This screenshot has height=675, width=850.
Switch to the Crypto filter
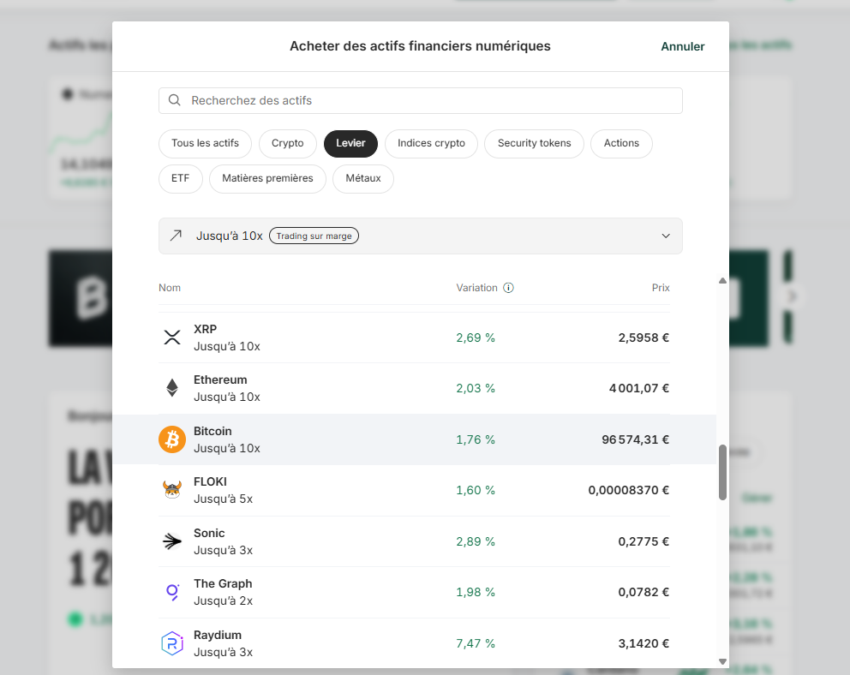click(x=287, y=143)
